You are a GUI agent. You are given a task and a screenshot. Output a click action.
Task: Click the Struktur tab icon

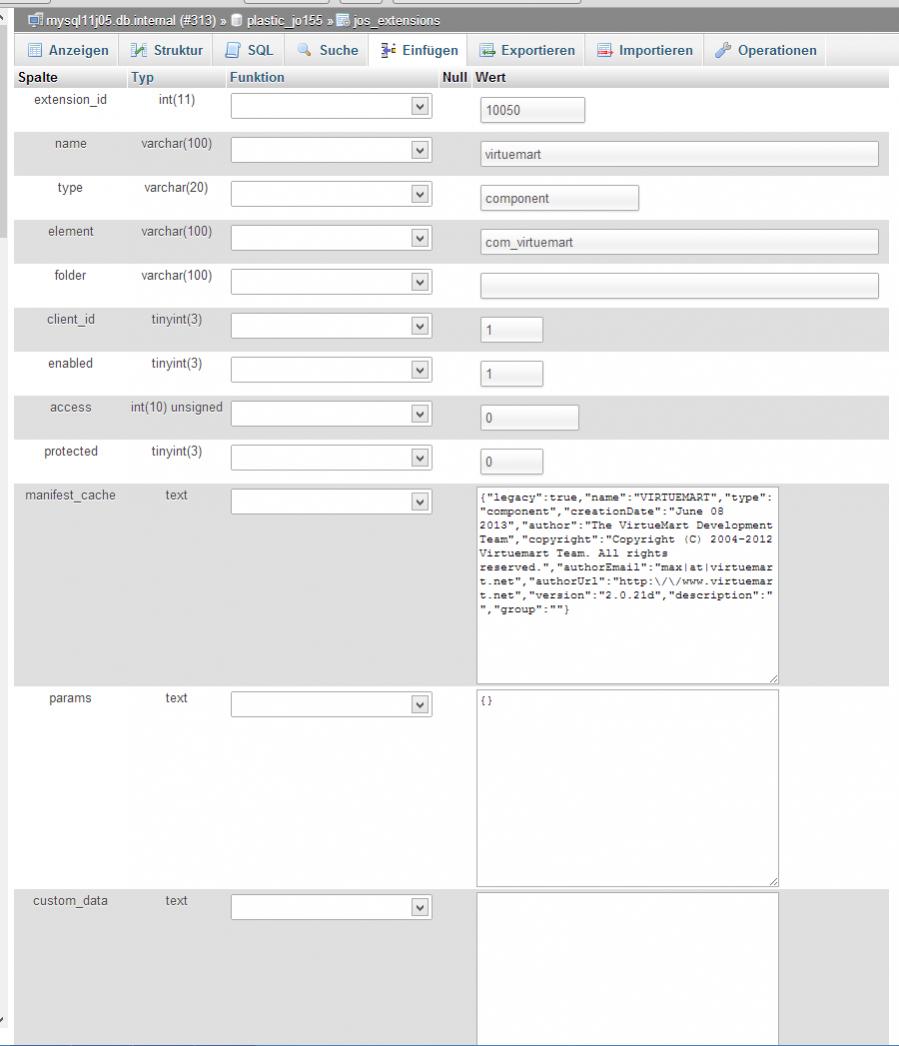139,51
